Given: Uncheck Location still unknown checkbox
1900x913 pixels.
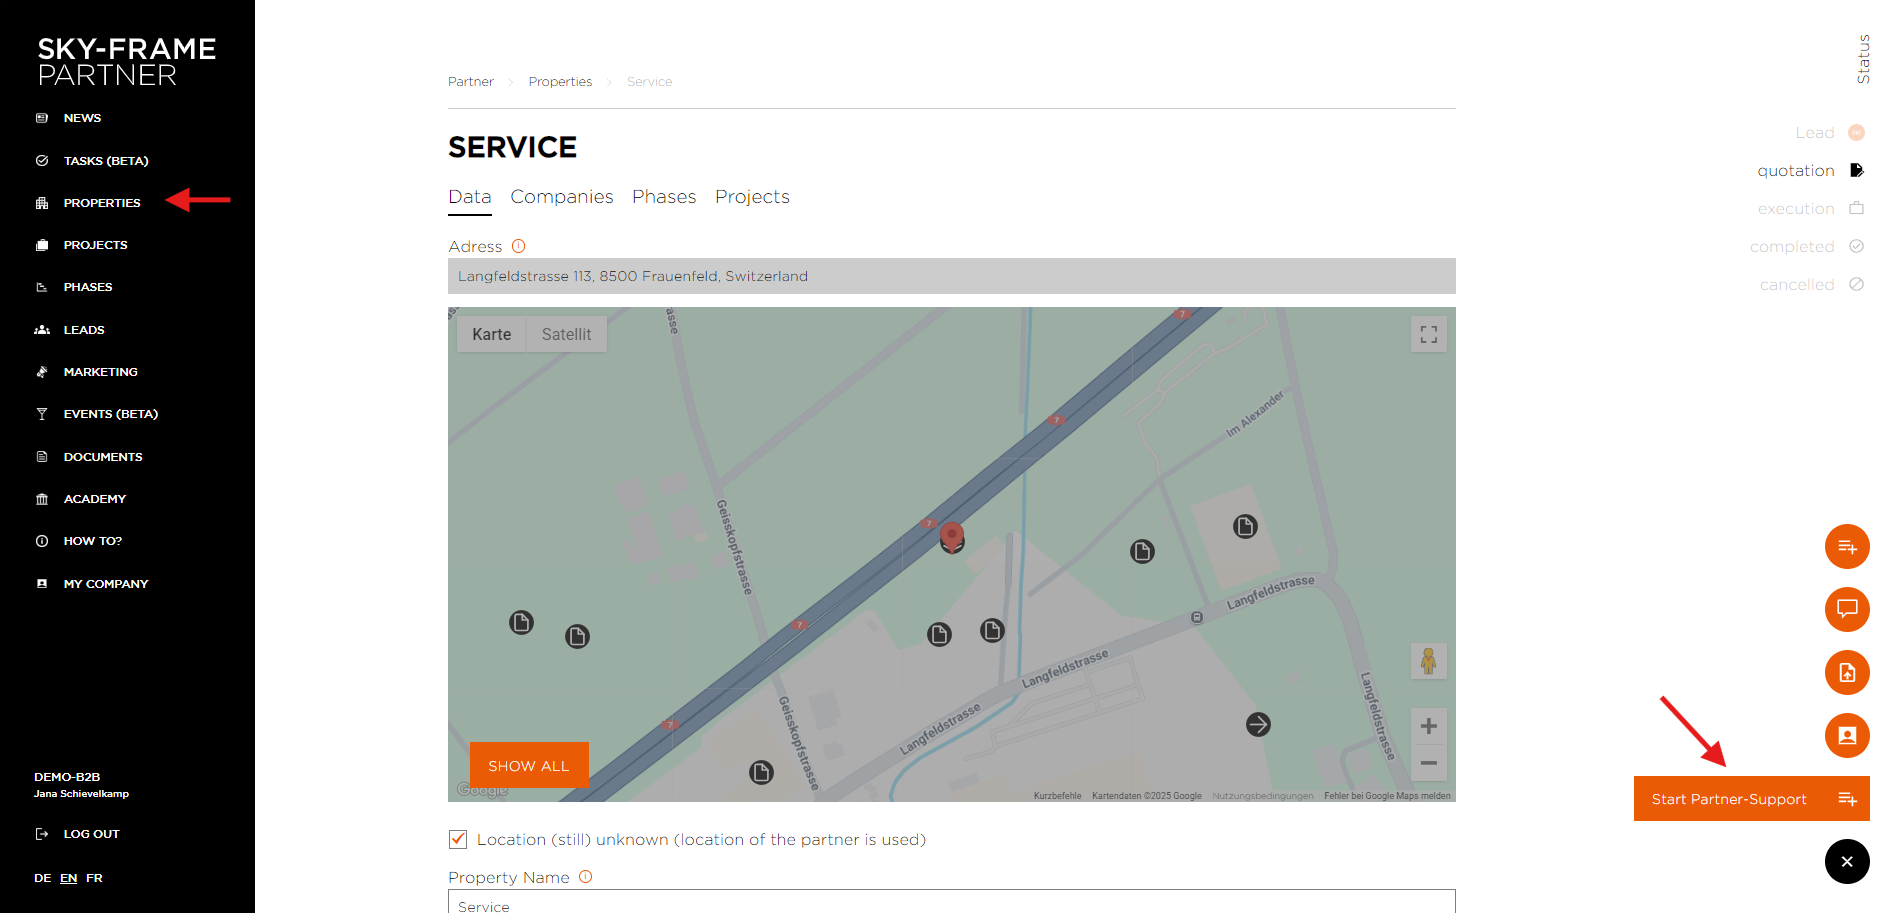Looking at the screenshot, I should pos(458,839).
